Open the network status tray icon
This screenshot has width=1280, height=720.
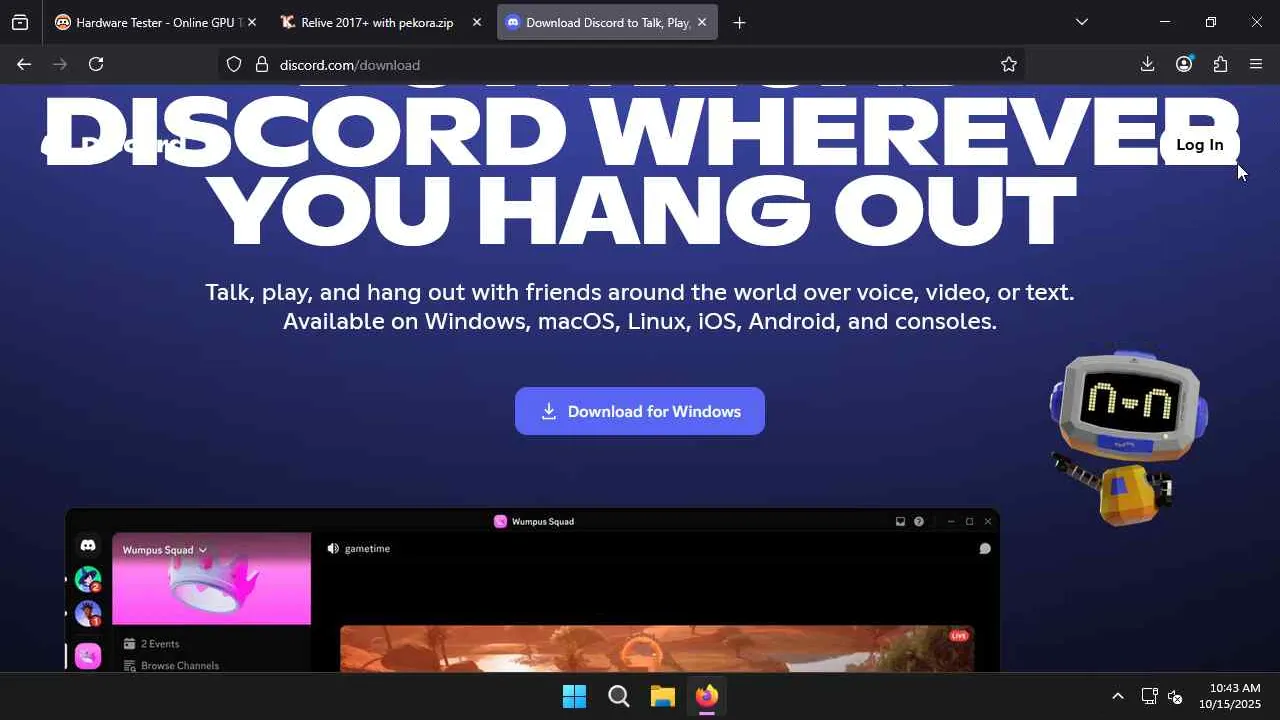(1149, 696)
